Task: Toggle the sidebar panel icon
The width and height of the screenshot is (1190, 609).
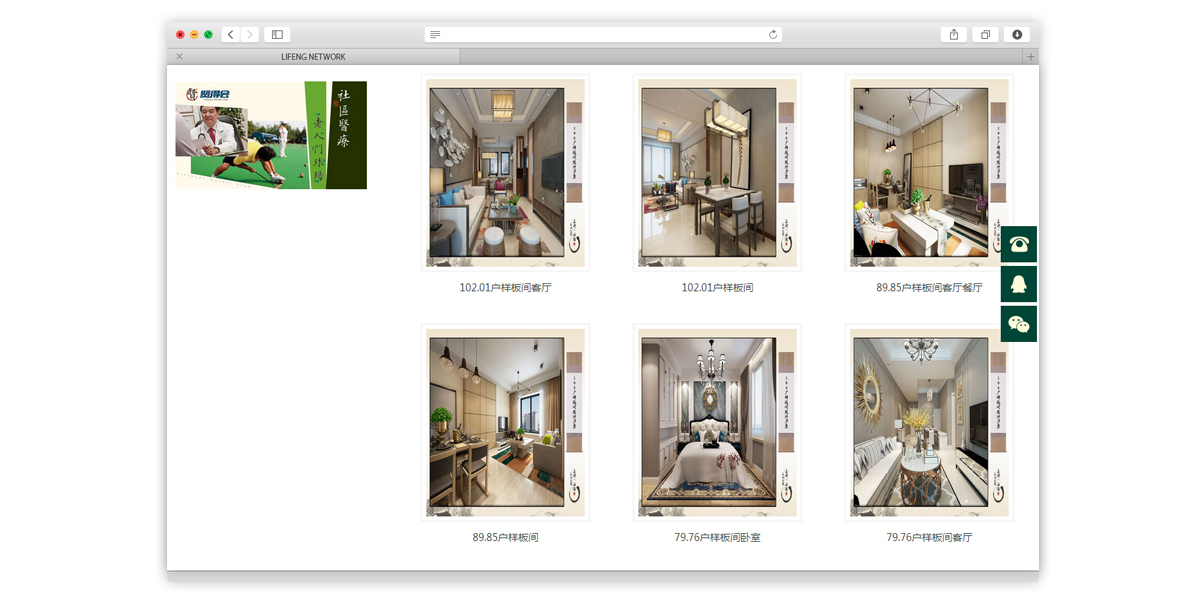Action: click(277, 34)
